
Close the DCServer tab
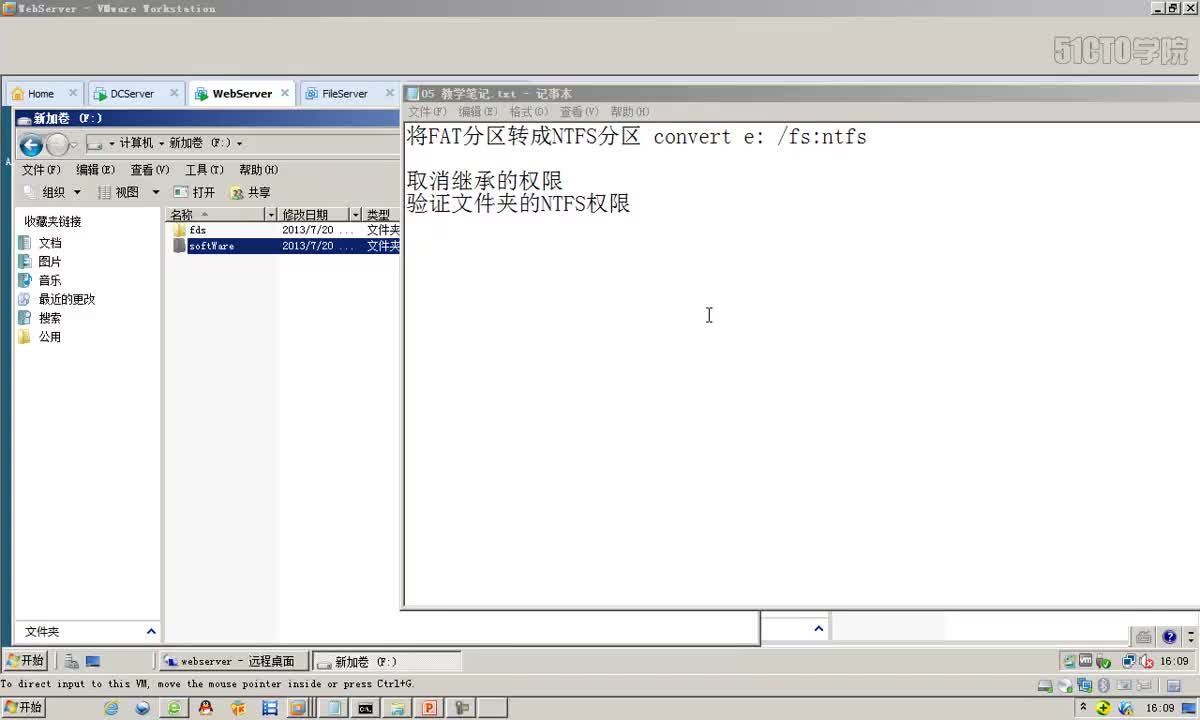click(x=173, y=93)
